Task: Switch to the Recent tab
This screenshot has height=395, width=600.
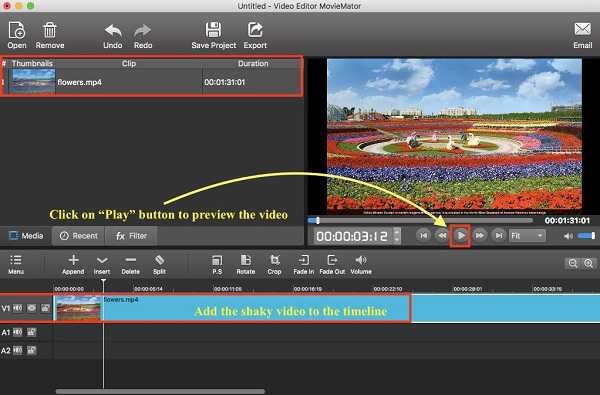Action: click(x=79, y=236)
